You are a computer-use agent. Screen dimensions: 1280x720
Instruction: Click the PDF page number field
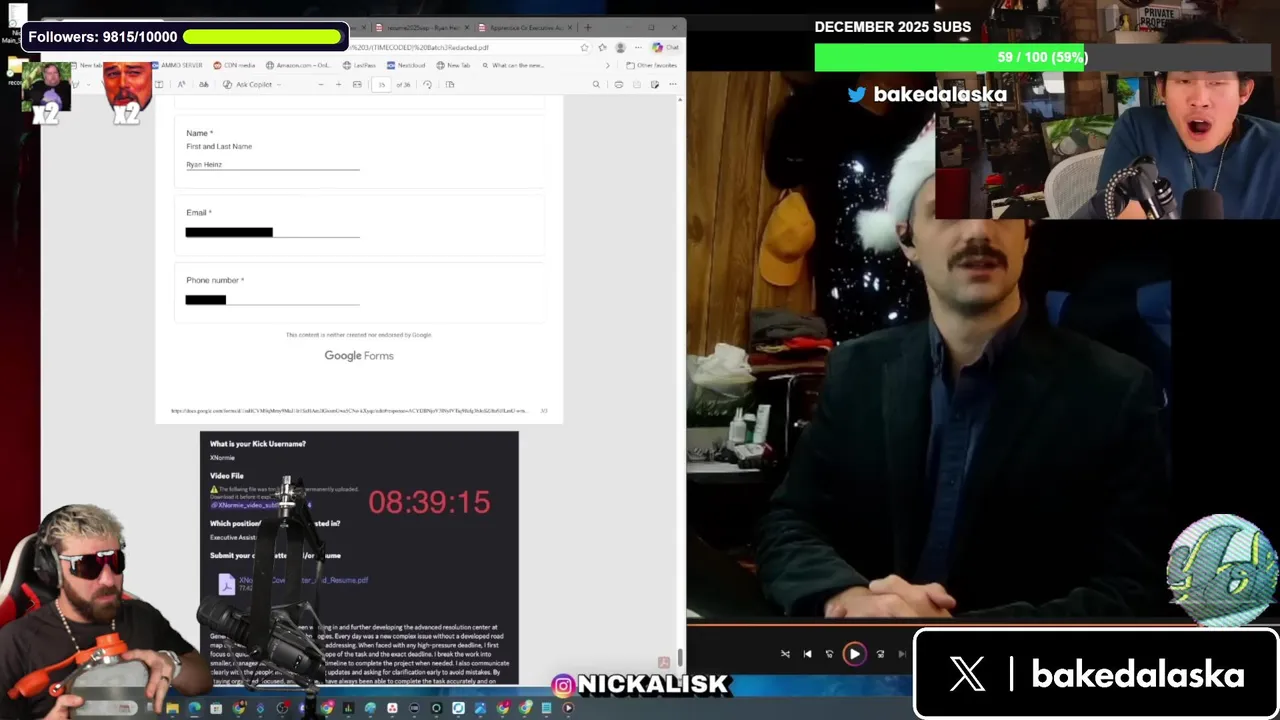click(381, 85)
